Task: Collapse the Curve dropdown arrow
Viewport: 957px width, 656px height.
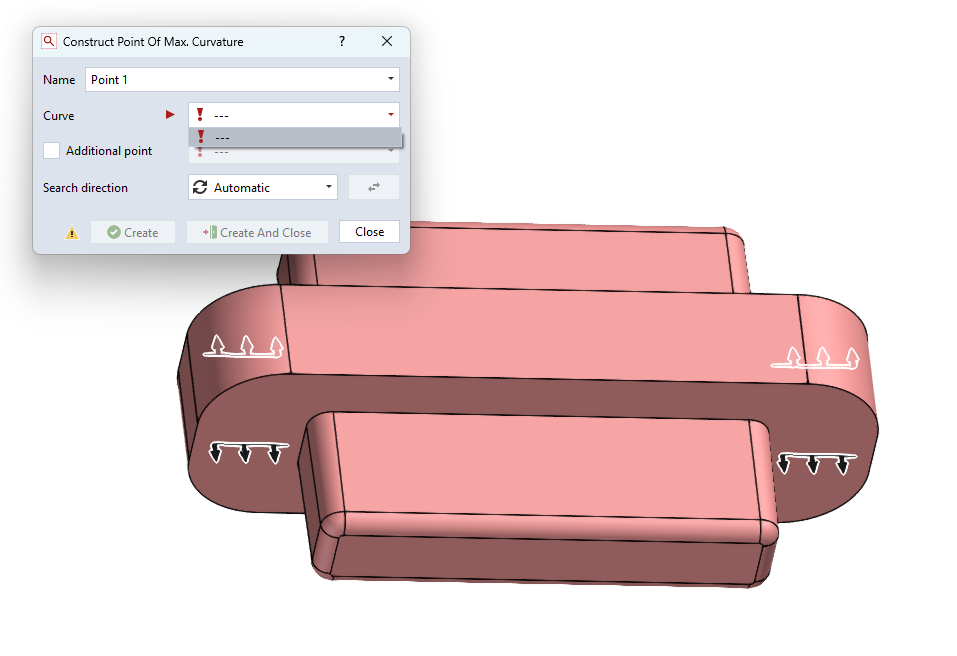Action: tap(391, 115)
